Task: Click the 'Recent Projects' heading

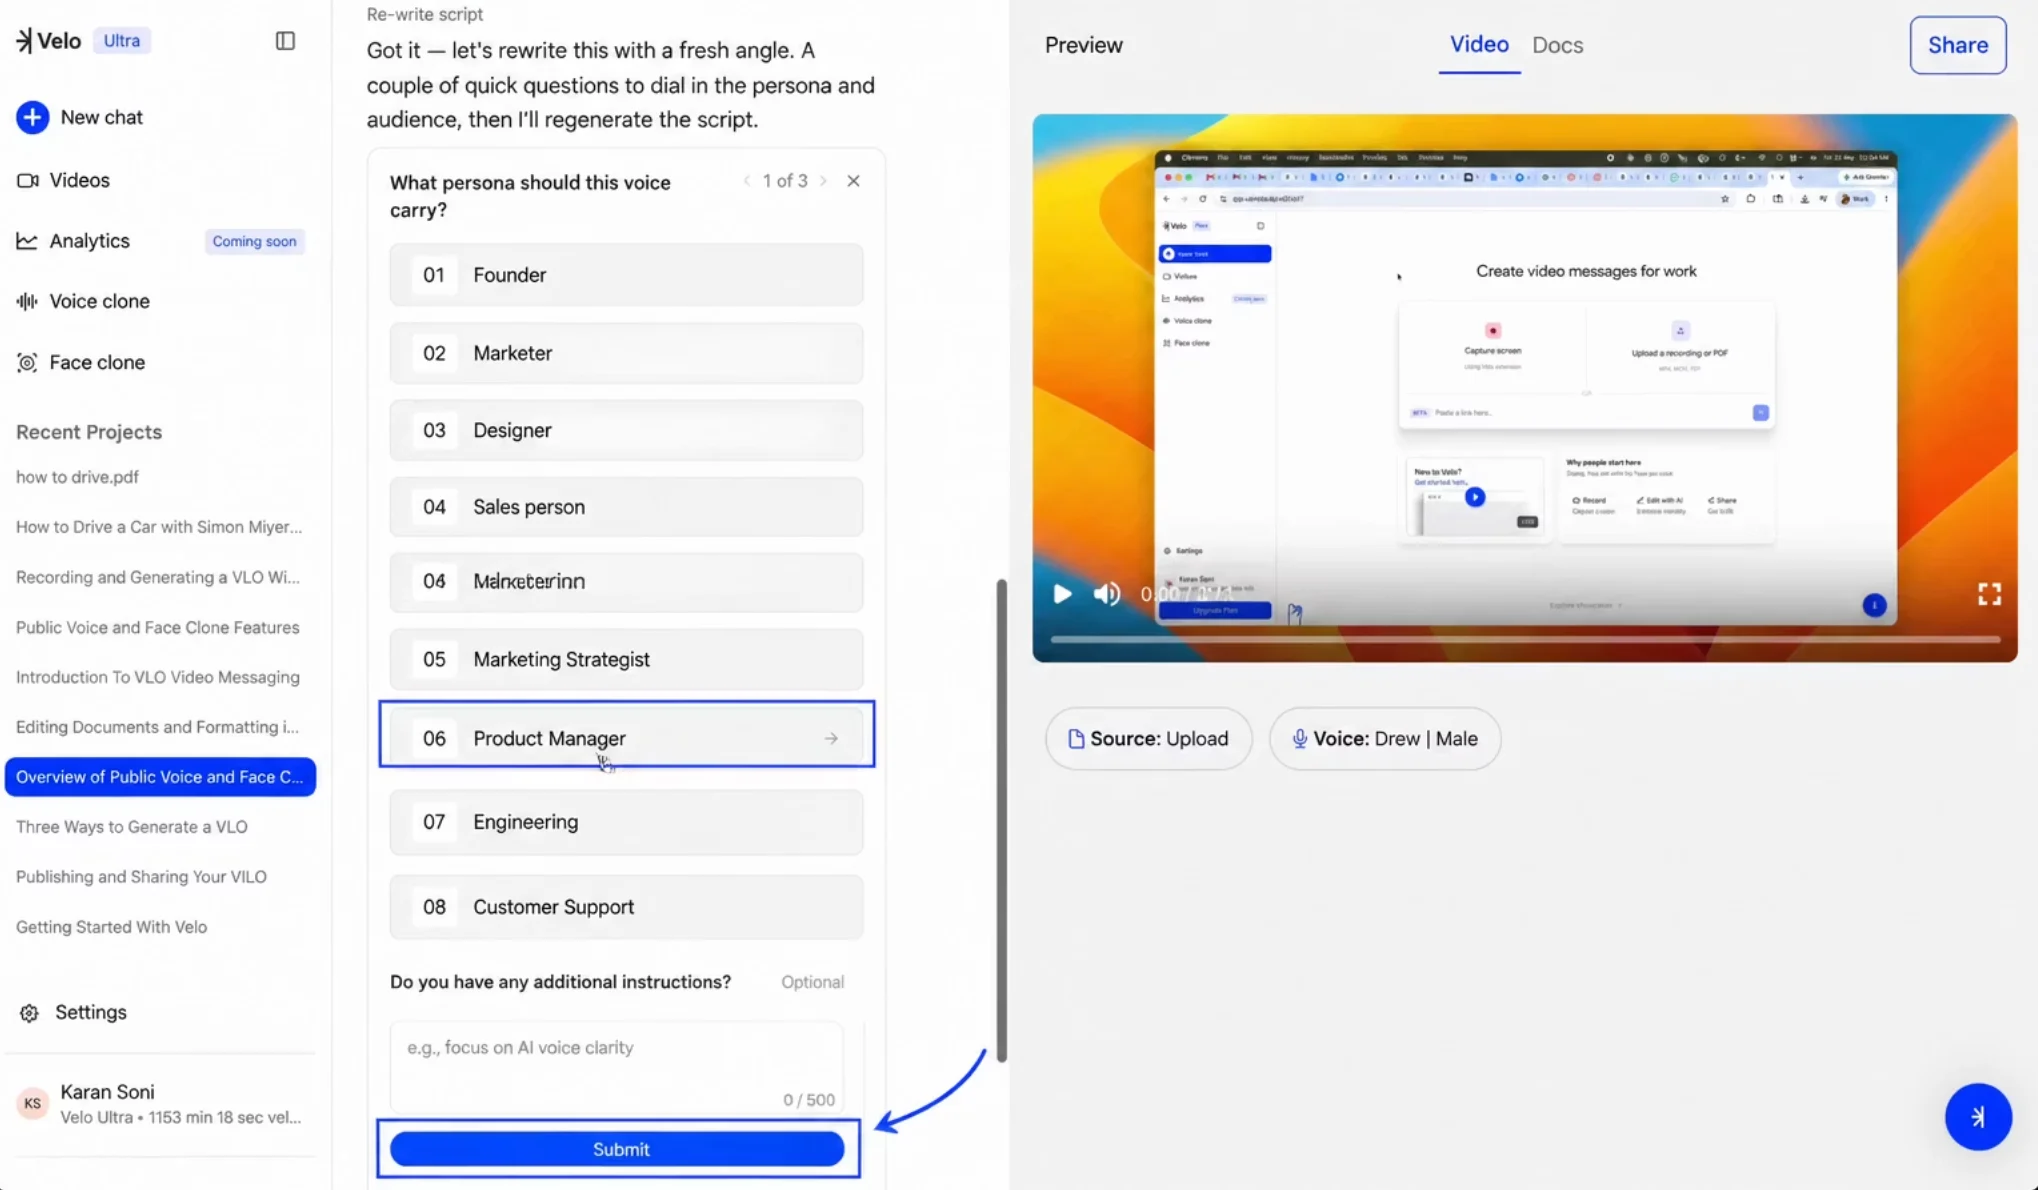Action: [x=89, y=432]
